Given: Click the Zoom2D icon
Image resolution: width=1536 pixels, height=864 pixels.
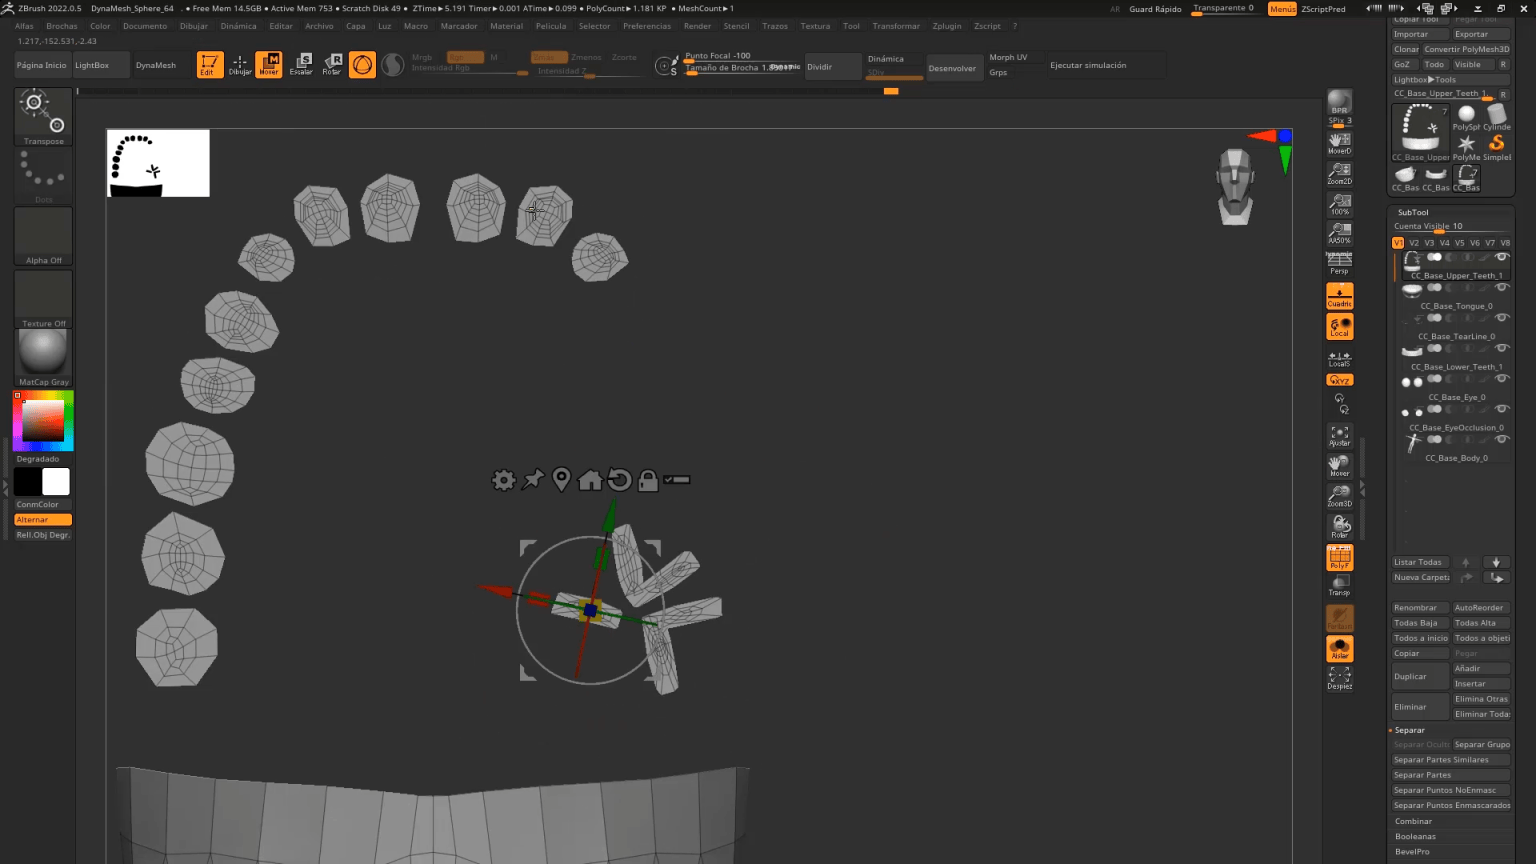Looking at the screenshot, I should pyautogui.click(x=1339, y=174).
